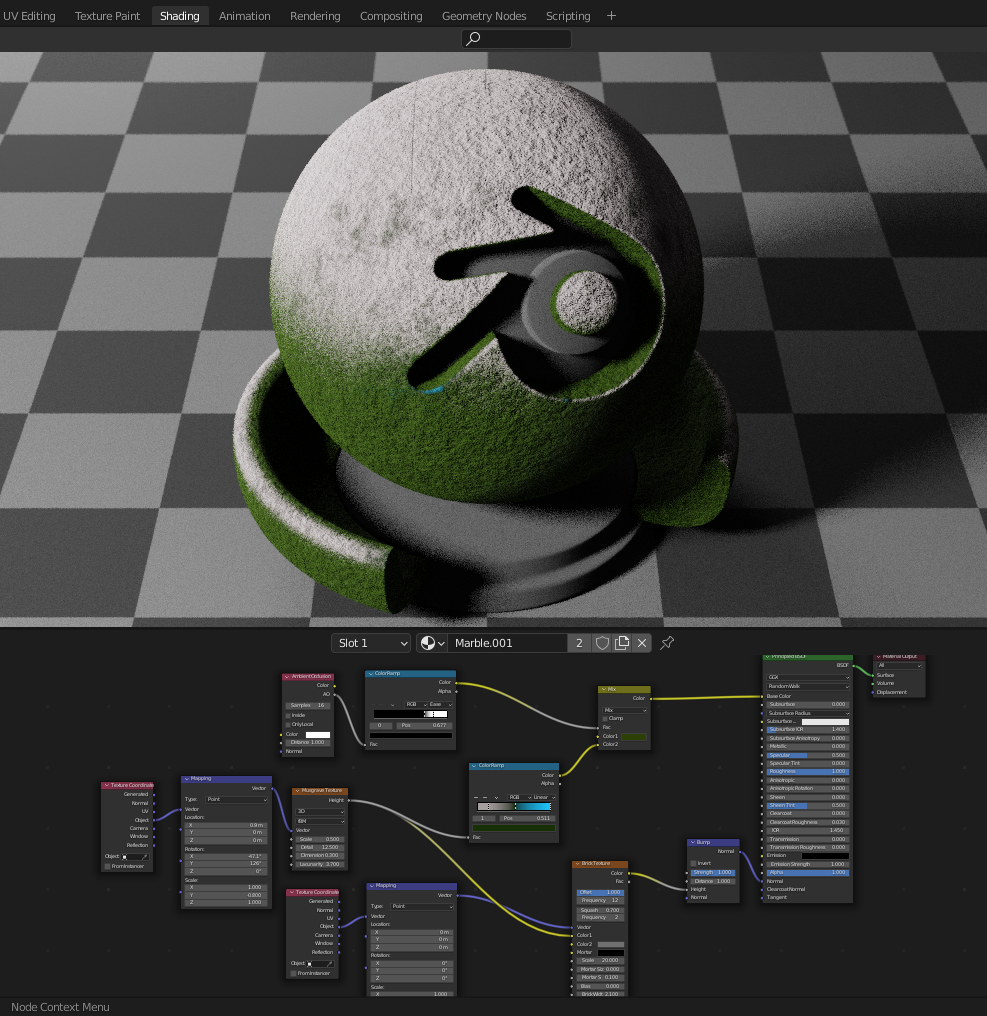
Task: Click the black-to-white ColorRamp gradient bar
Action: tap(410, 714)
